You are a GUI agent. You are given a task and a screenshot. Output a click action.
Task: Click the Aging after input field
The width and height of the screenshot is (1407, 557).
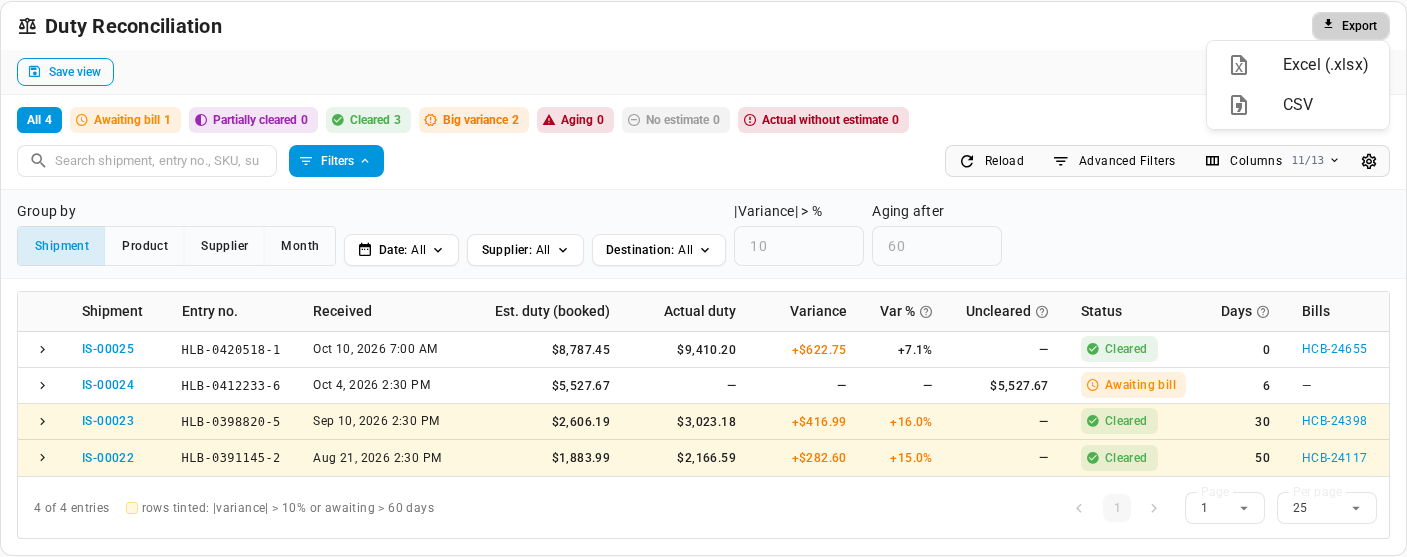click(x=937, y=246)
